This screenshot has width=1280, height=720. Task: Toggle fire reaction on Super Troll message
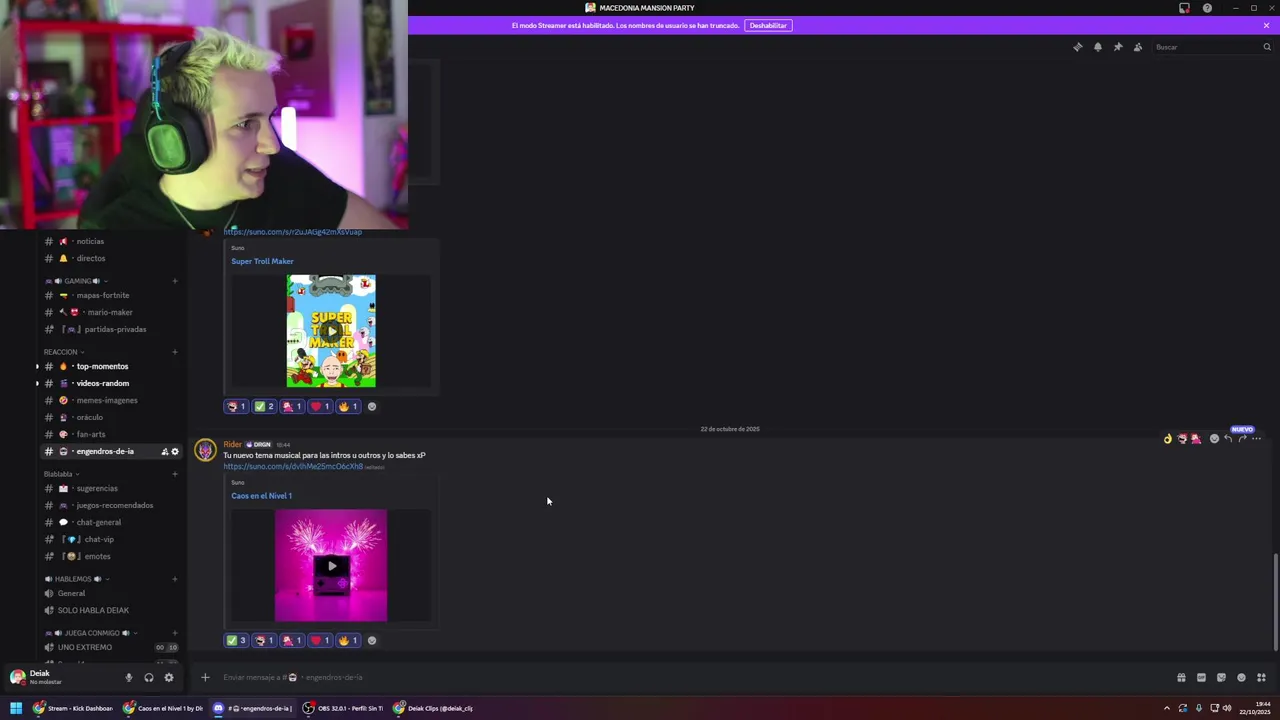pyautogui.click(x=348, y=406)
